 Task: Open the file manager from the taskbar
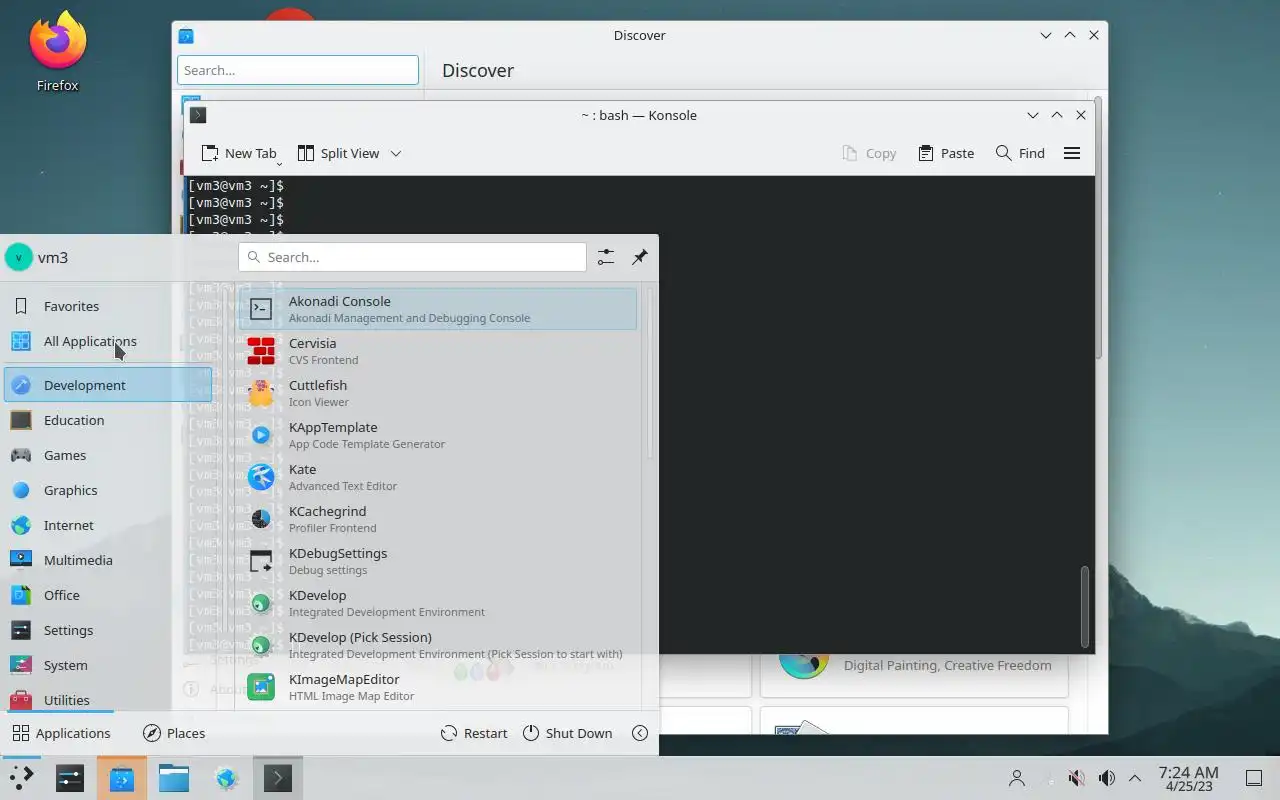pos(174,778)
